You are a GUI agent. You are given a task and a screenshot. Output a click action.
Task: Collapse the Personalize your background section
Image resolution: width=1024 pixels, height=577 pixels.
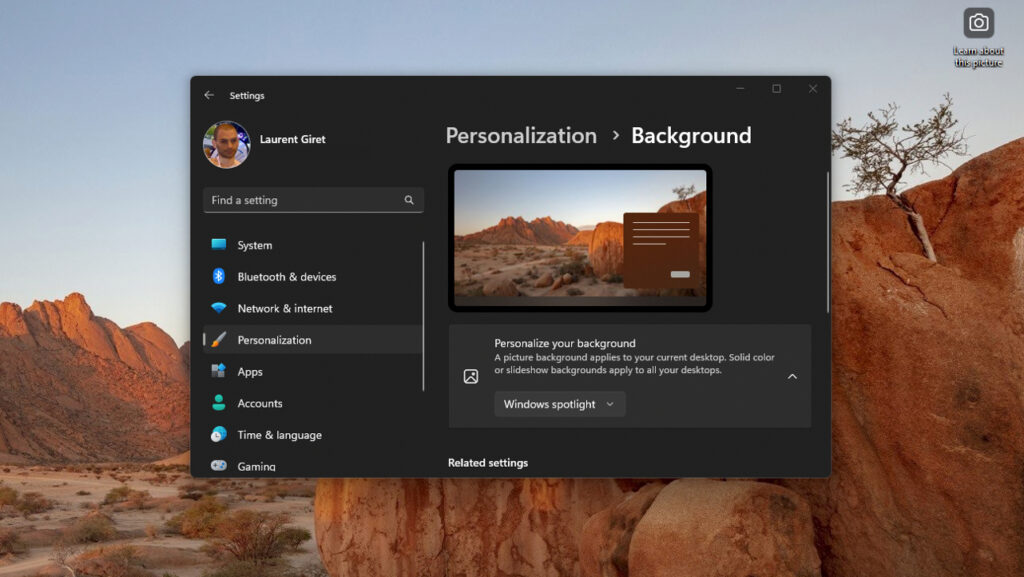(x=792, y=377)
